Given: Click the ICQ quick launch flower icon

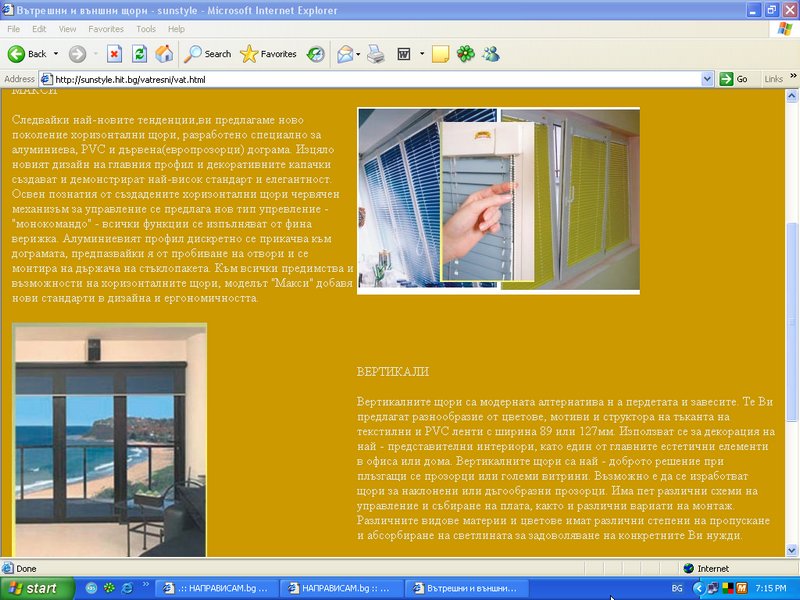Looking at the screenshot, I should click(x=109, y=588).
